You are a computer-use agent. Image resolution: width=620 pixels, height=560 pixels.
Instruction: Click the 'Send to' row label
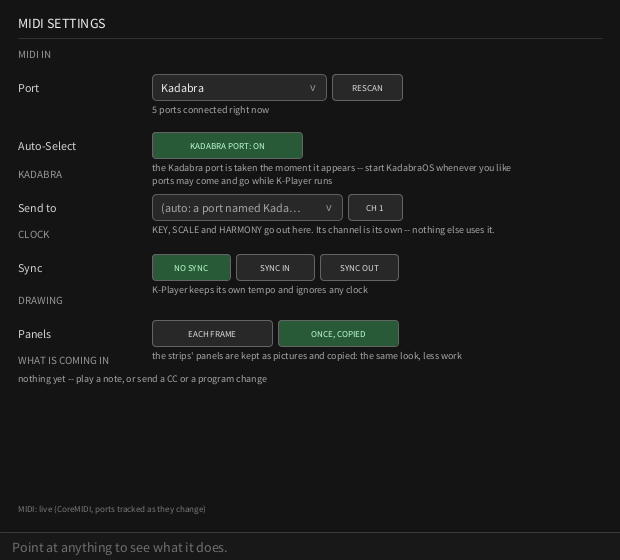(37, 208)
